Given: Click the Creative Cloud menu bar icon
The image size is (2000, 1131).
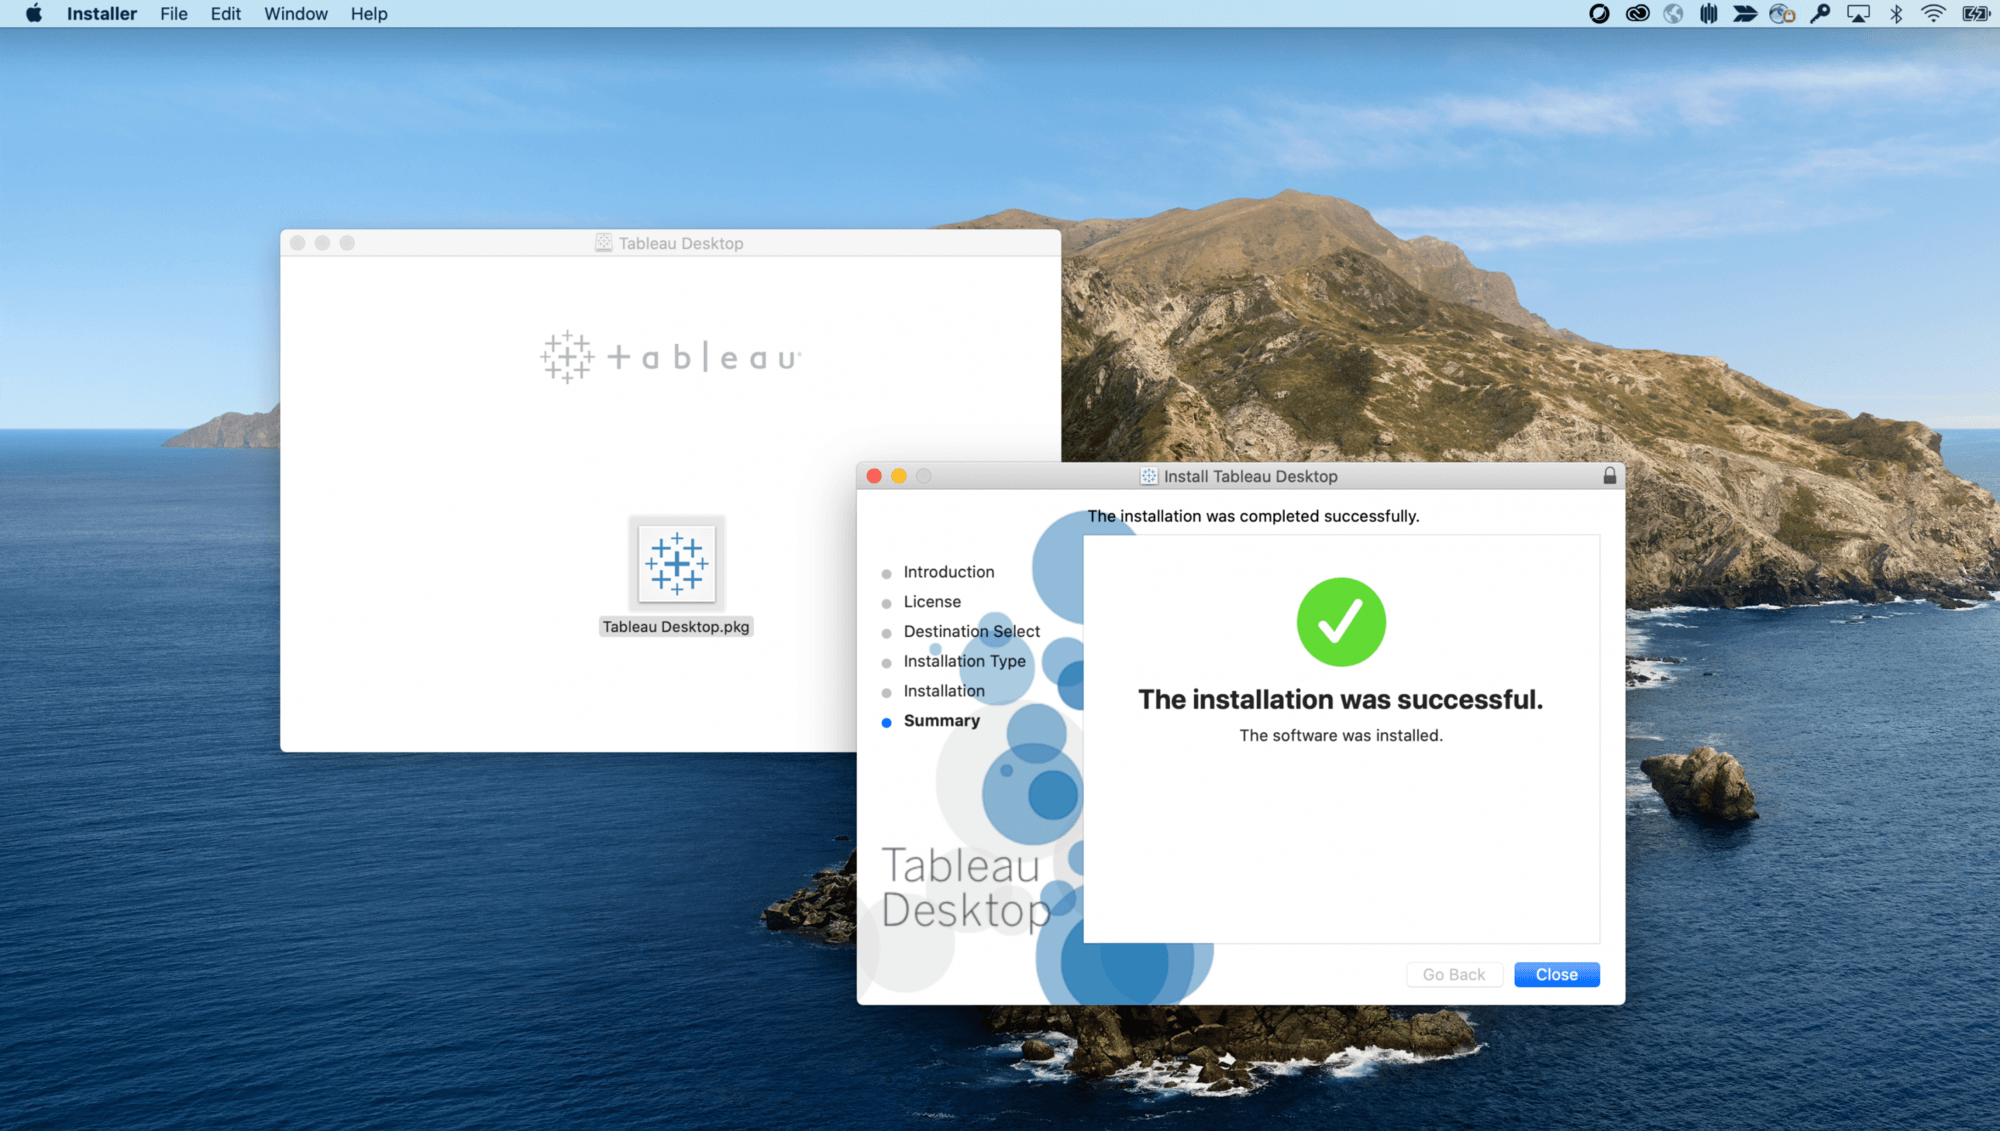Looking at the screenshot, I should coord(1637,13).
